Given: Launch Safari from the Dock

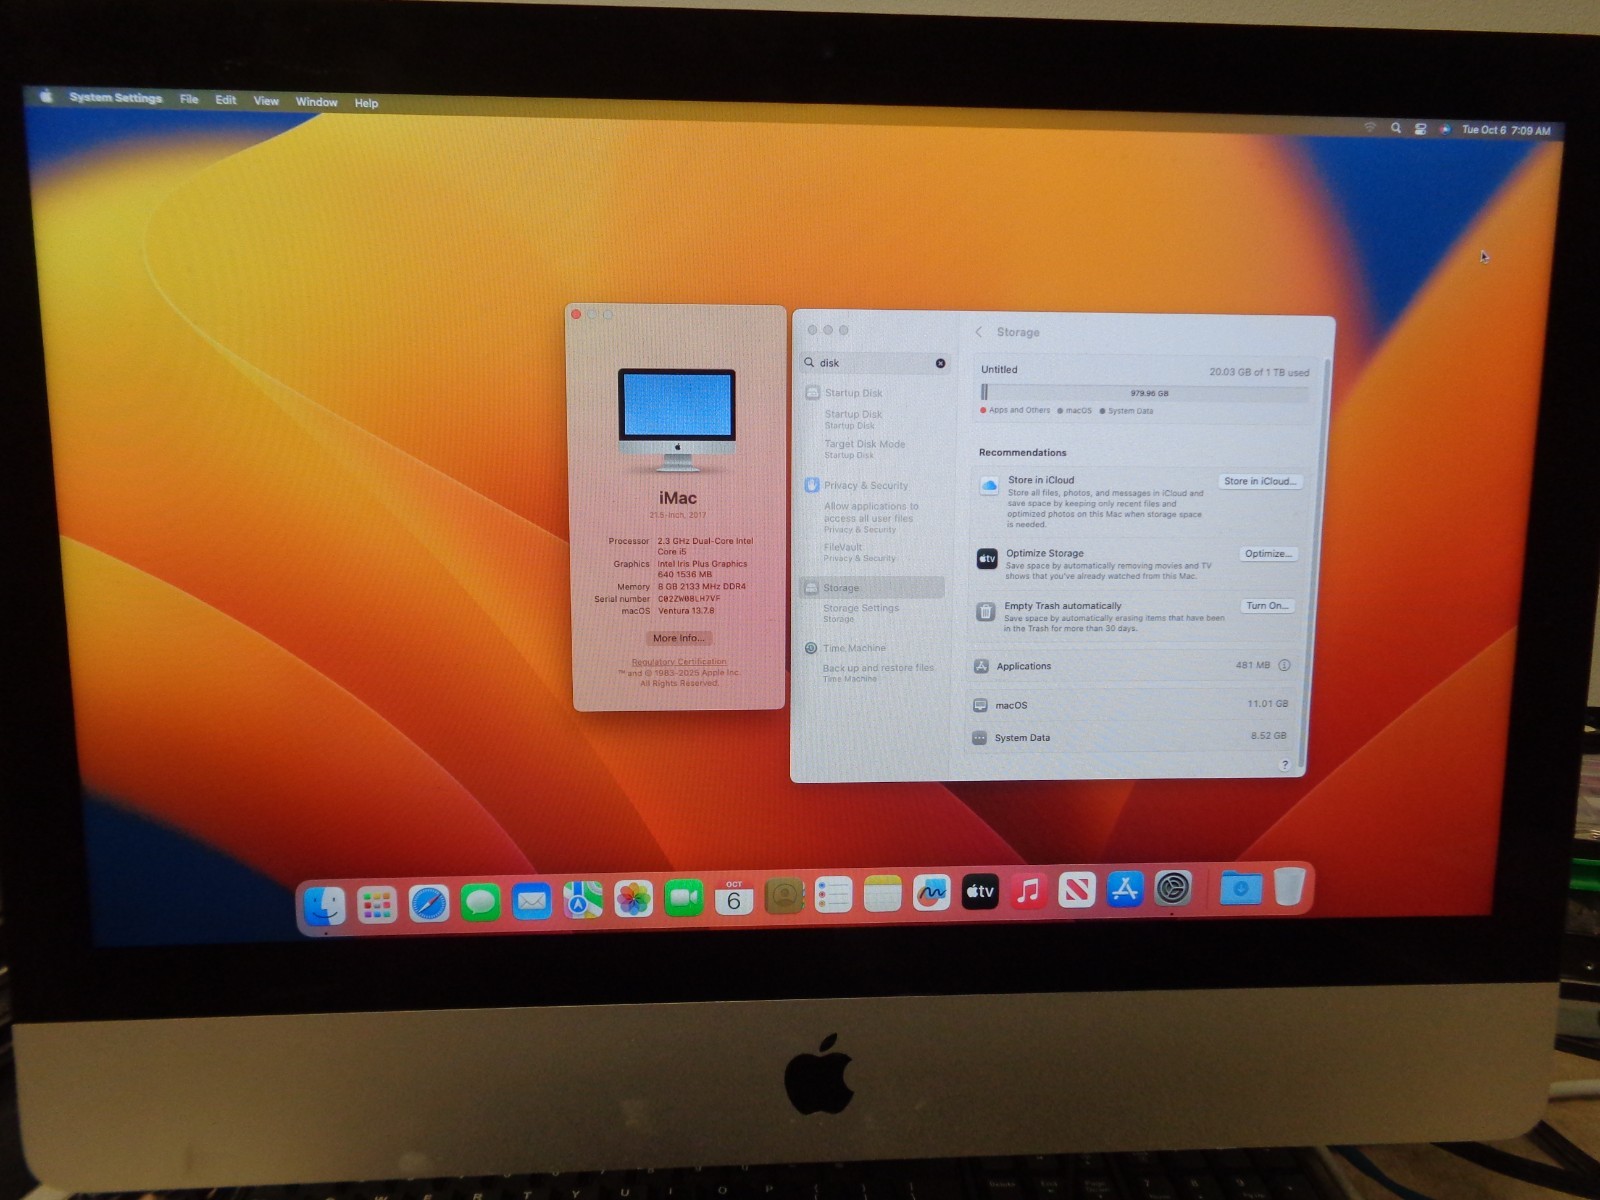Looking at the screenshot, I should click(429, 904).
